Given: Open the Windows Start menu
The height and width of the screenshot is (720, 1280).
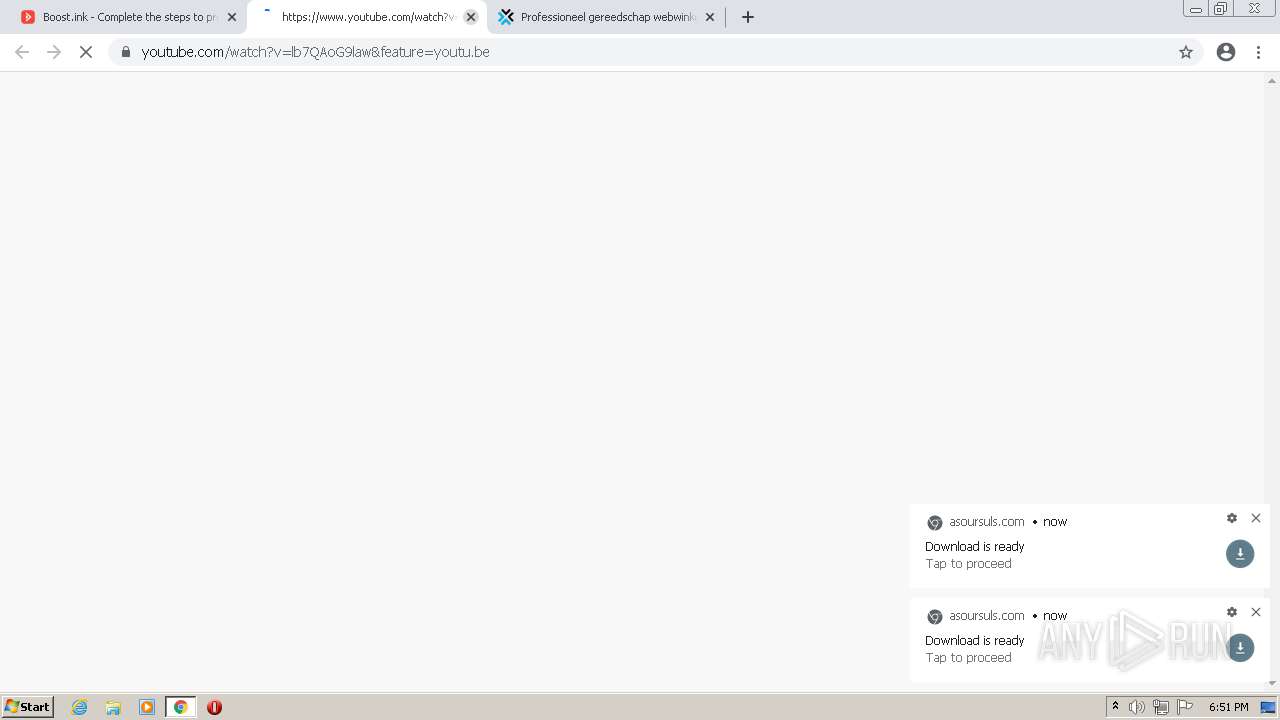Looking at the screenshot, I should coord(28,707).
